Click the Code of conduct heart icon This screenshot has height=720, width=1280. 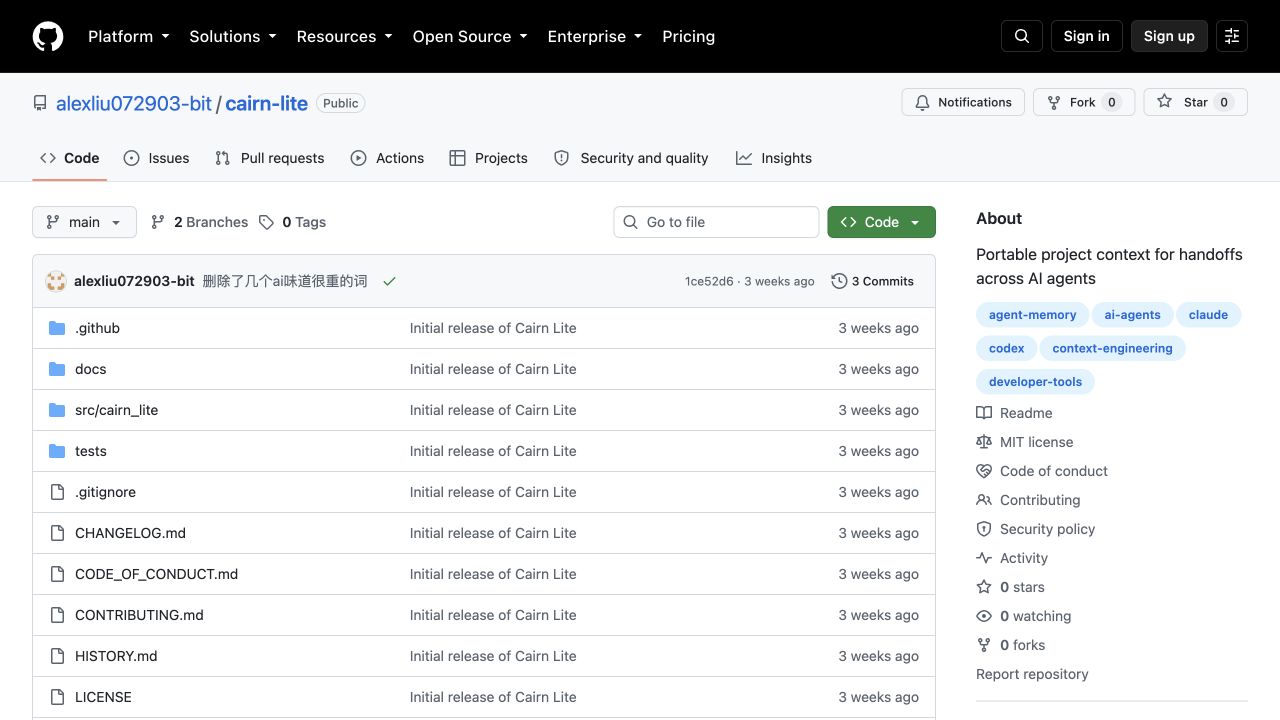[984, 471]
